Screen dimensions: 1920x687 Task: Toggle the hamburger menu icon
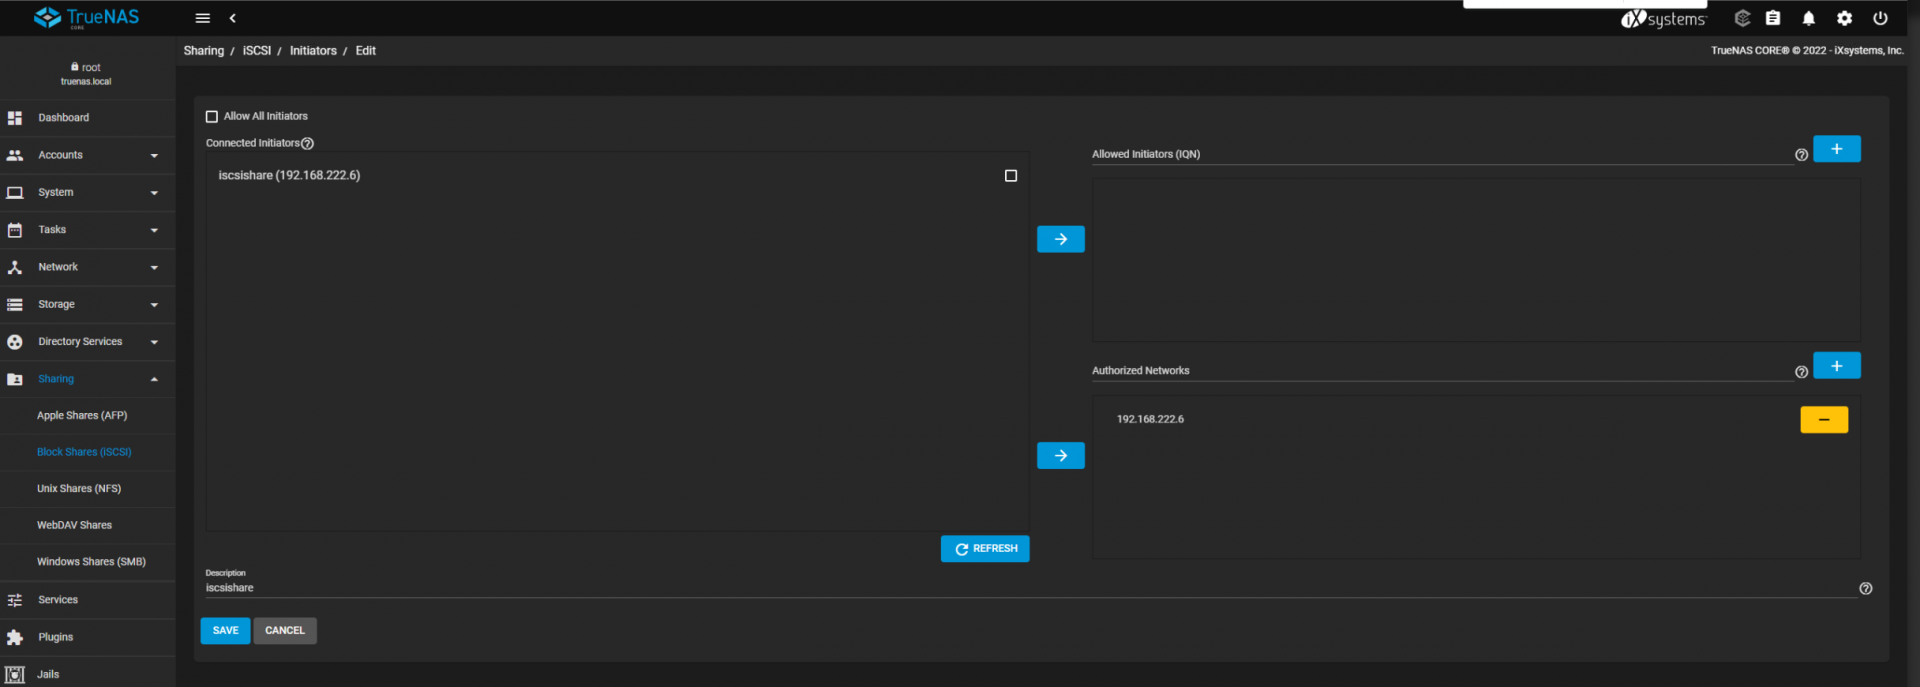click(202, 18)
